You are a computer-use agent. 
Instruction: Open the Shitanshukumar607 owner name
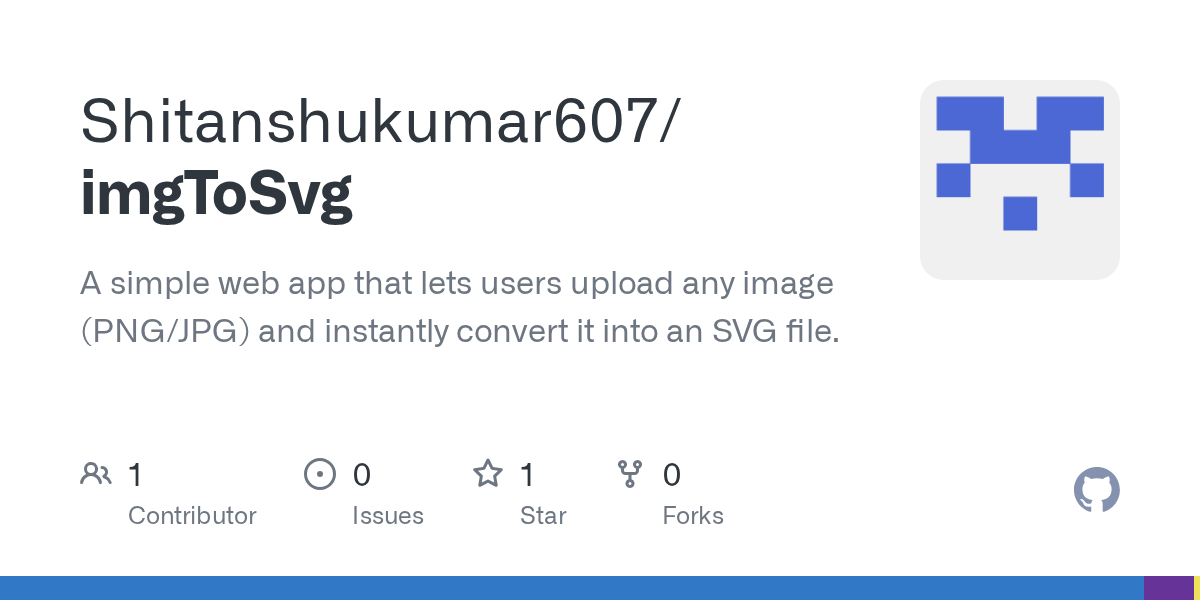[371, 122]
